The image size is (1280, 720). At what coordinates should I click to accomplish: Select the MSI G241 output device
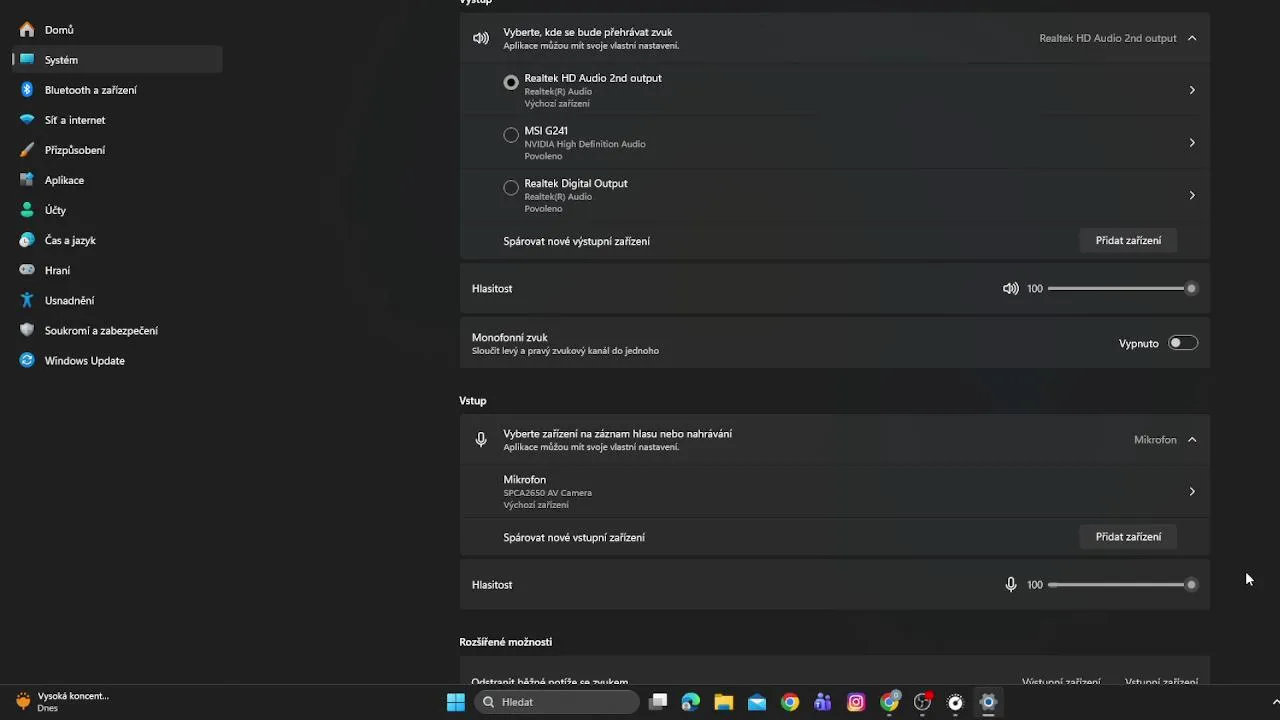pos(511,135)
